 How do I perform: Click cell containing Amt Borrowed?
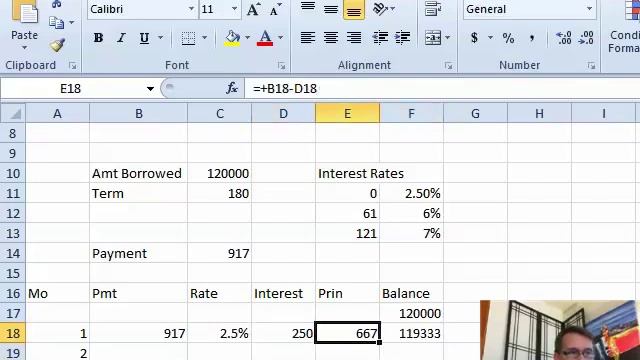click(x=139, y=173)
